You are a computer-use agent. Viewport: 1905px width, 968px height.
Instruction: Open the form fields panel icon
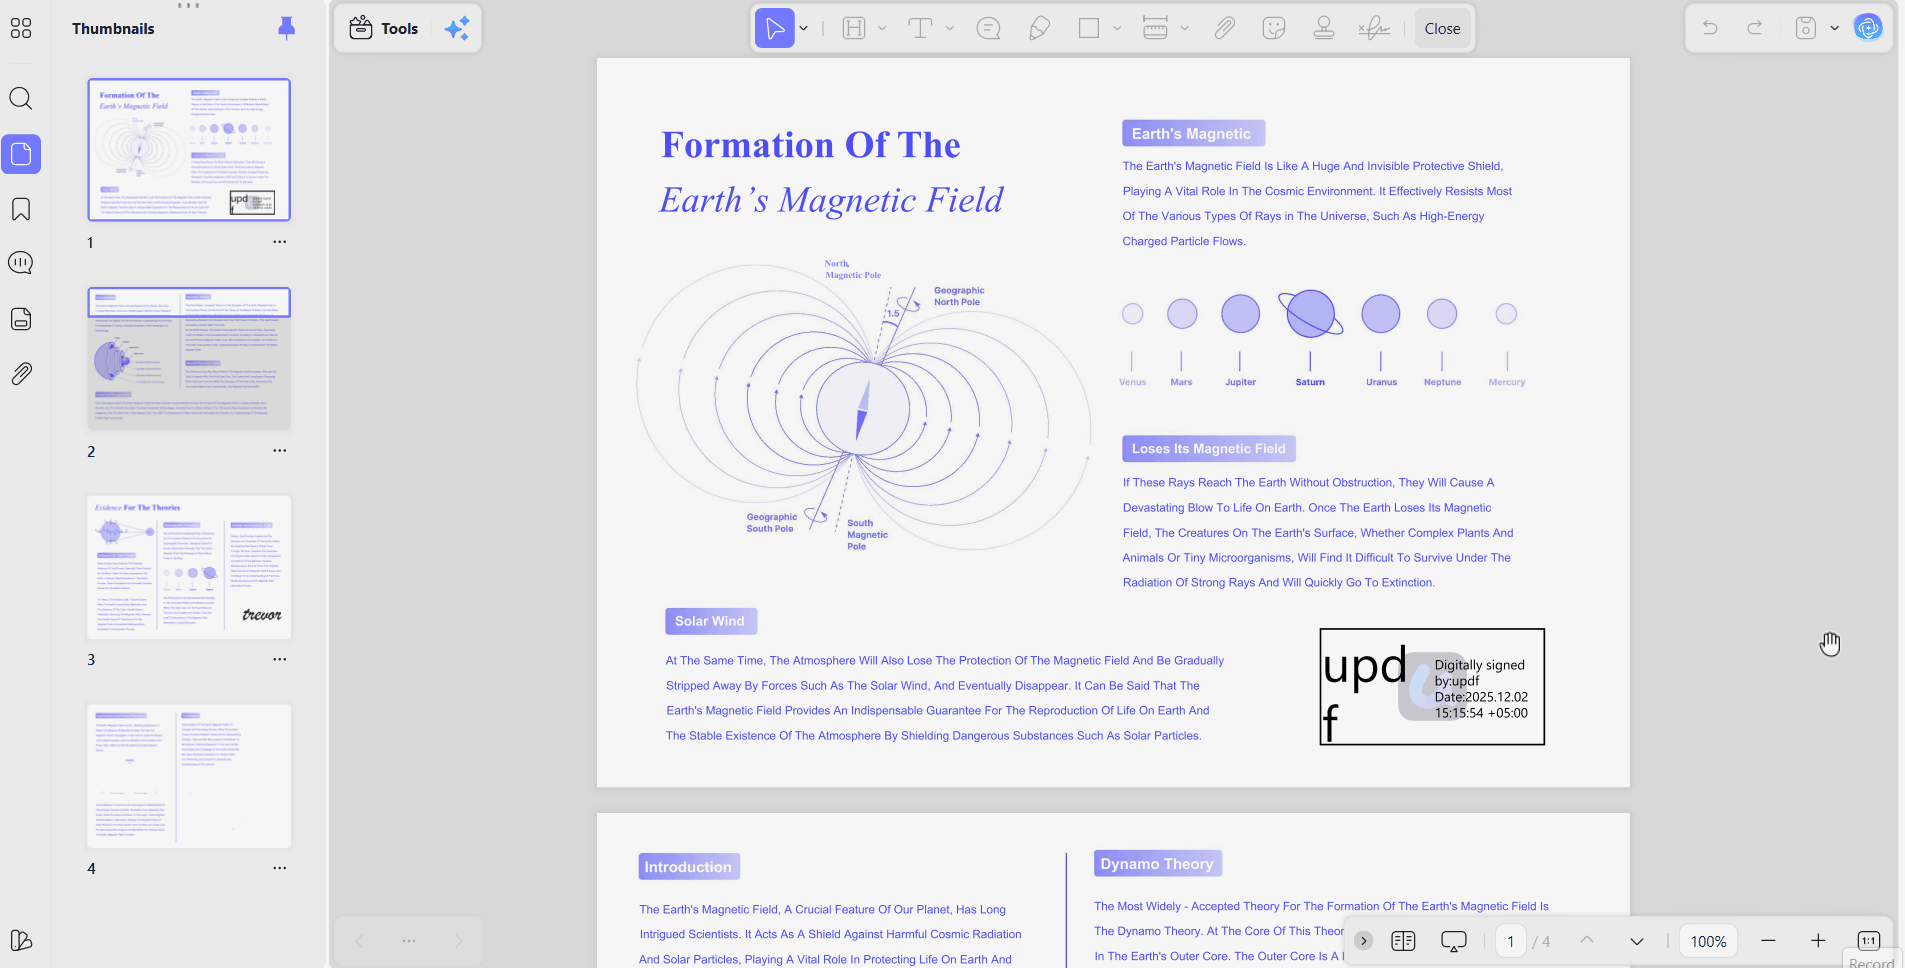[21, 319]
